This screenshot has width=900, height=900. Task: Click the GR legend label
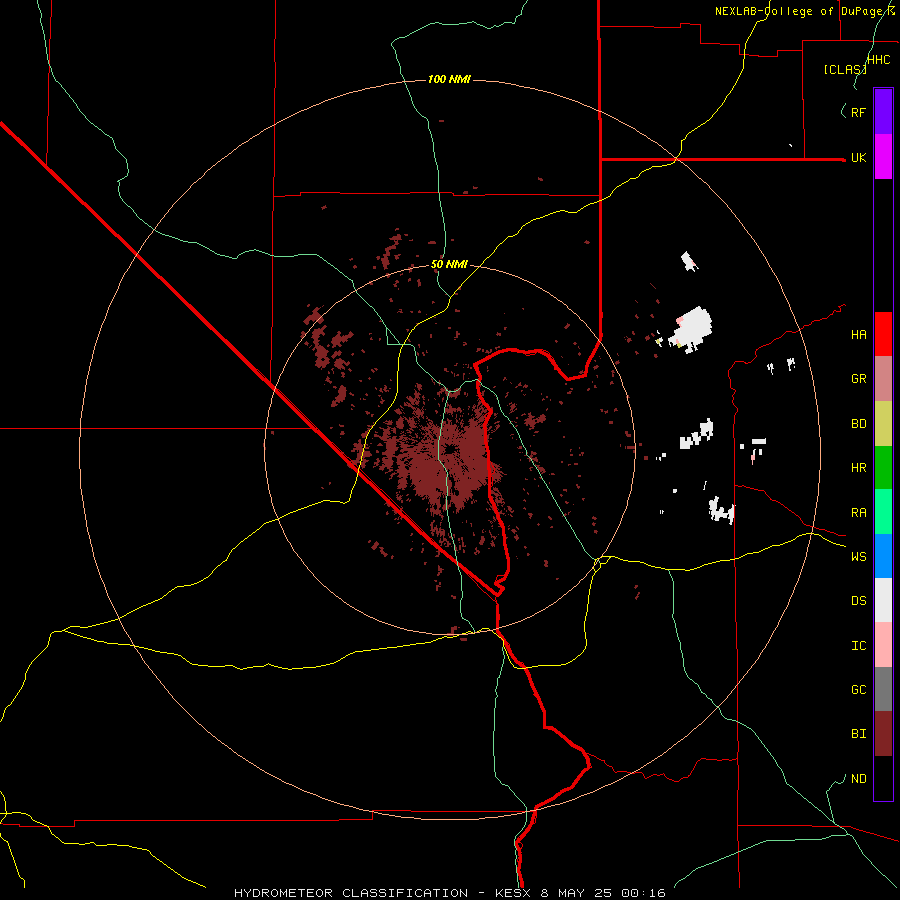coord(858,379)
